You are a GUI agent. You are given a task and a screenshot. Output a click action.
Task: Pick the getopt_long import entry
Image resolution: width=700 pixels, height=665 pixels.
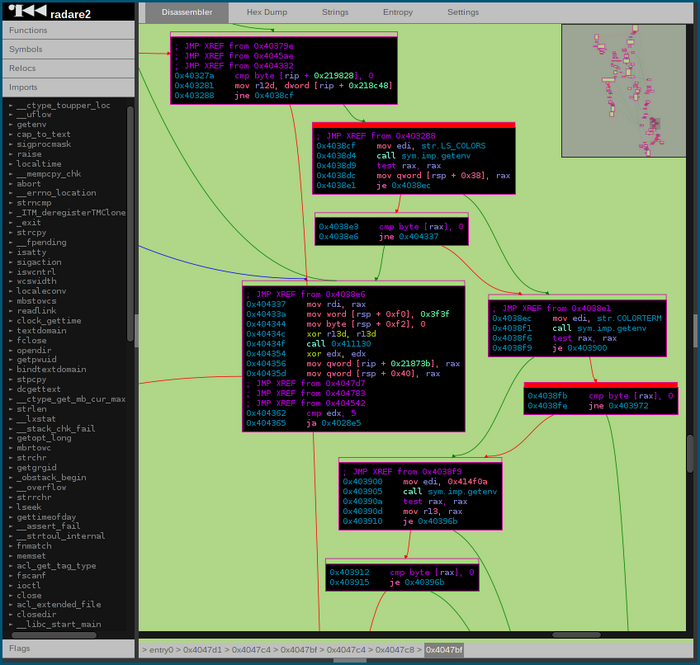click(43, 438)
